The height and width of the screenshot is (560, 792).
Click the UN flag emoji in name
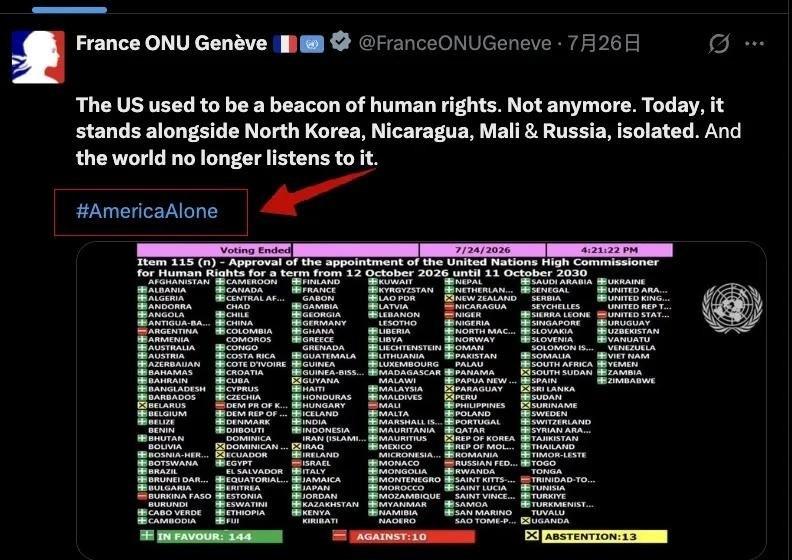312,44
